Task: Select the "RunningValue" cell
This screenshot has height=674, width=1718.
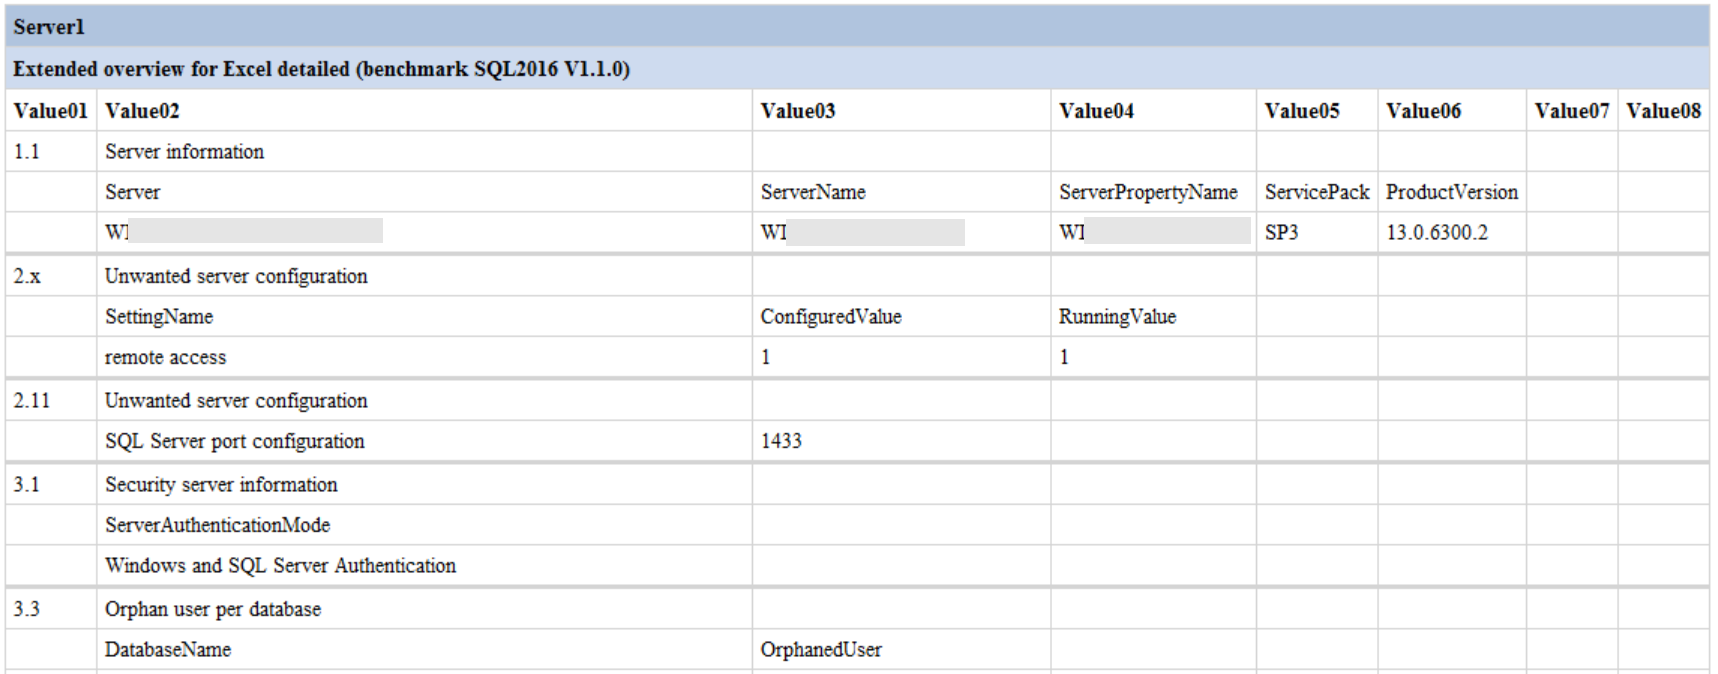Action: tap(1117, 317)
